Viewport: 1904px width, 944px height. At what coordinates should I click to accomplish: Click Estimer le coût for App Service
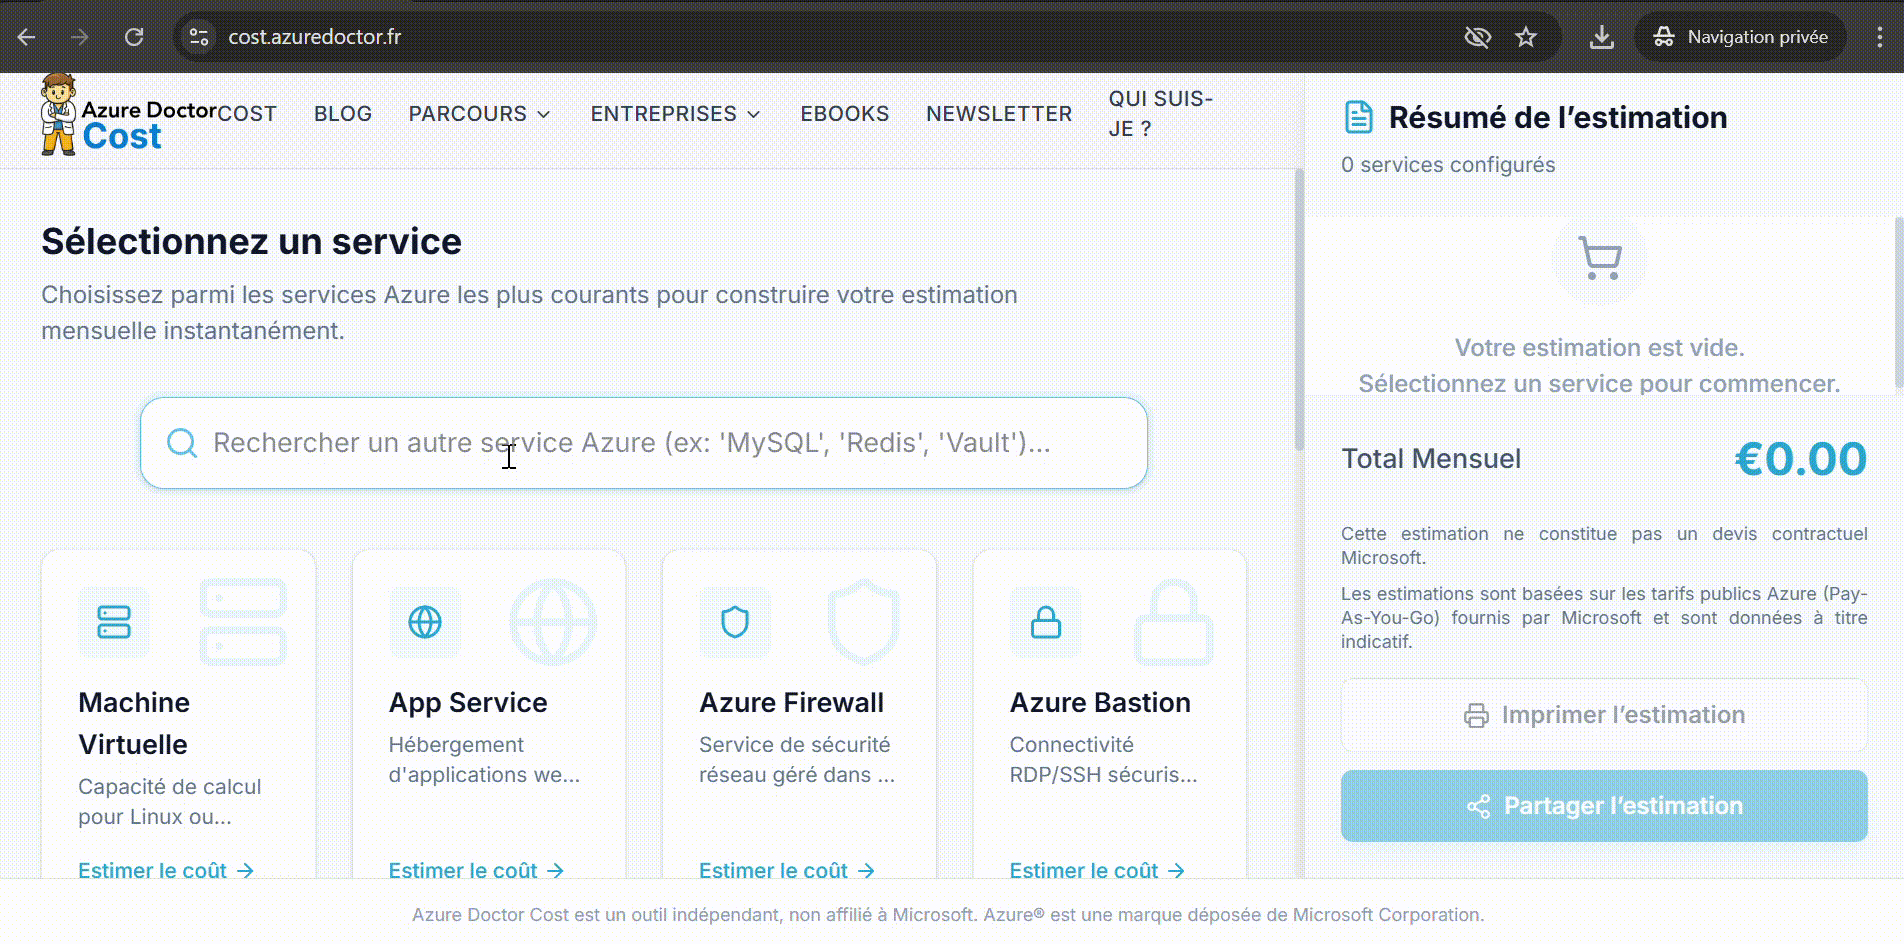pyautogui.click(x=477, y=871)
